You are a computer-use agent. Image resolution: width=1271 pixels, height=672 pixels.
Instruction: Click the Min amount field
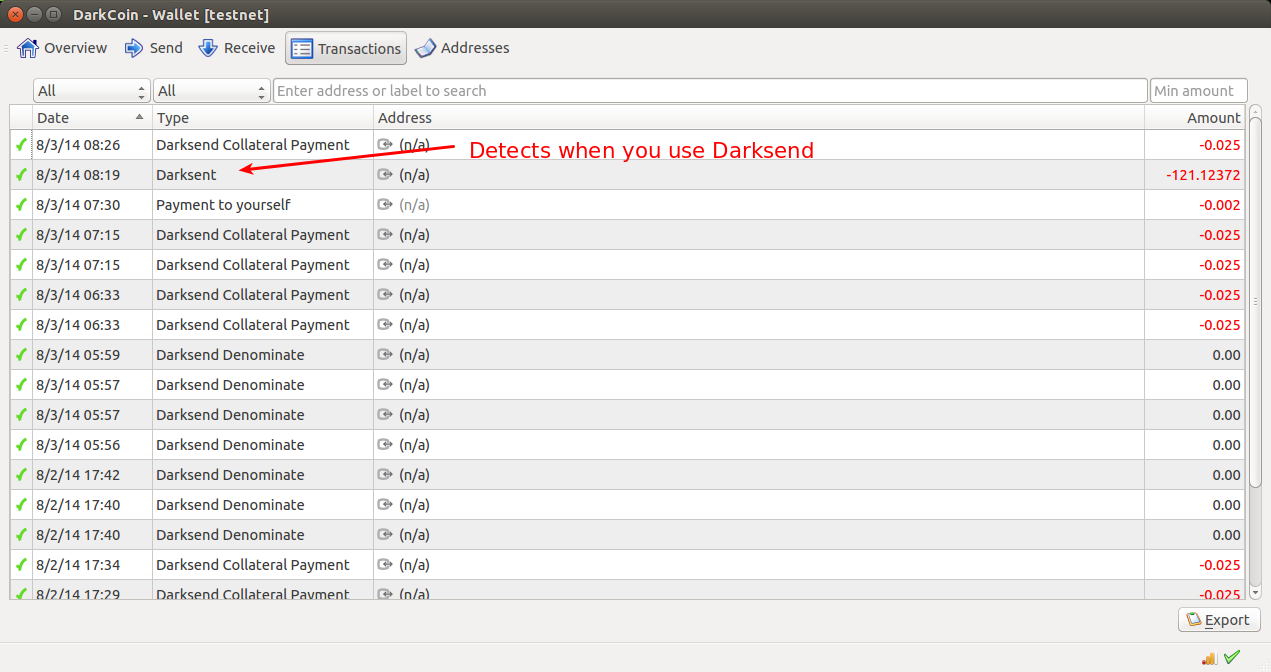click(1199, 91)
